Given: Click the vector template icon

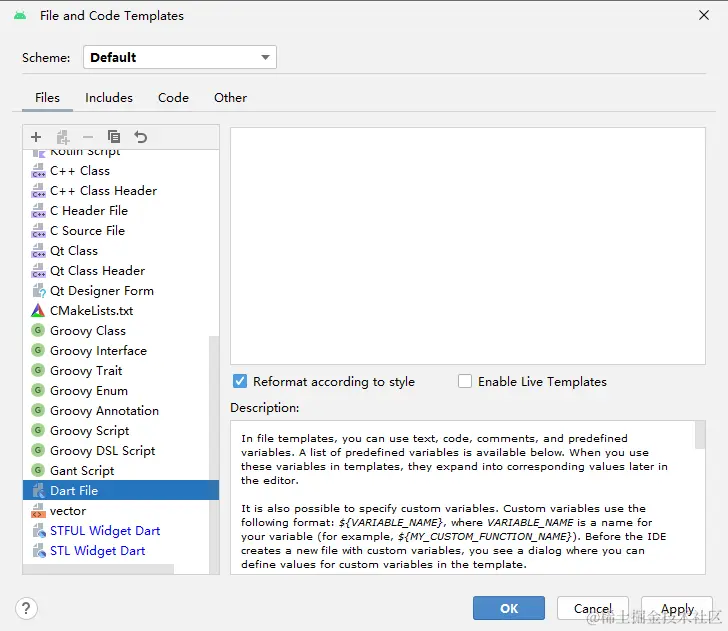Looking at the screenshot, I should tap(38, 511).
